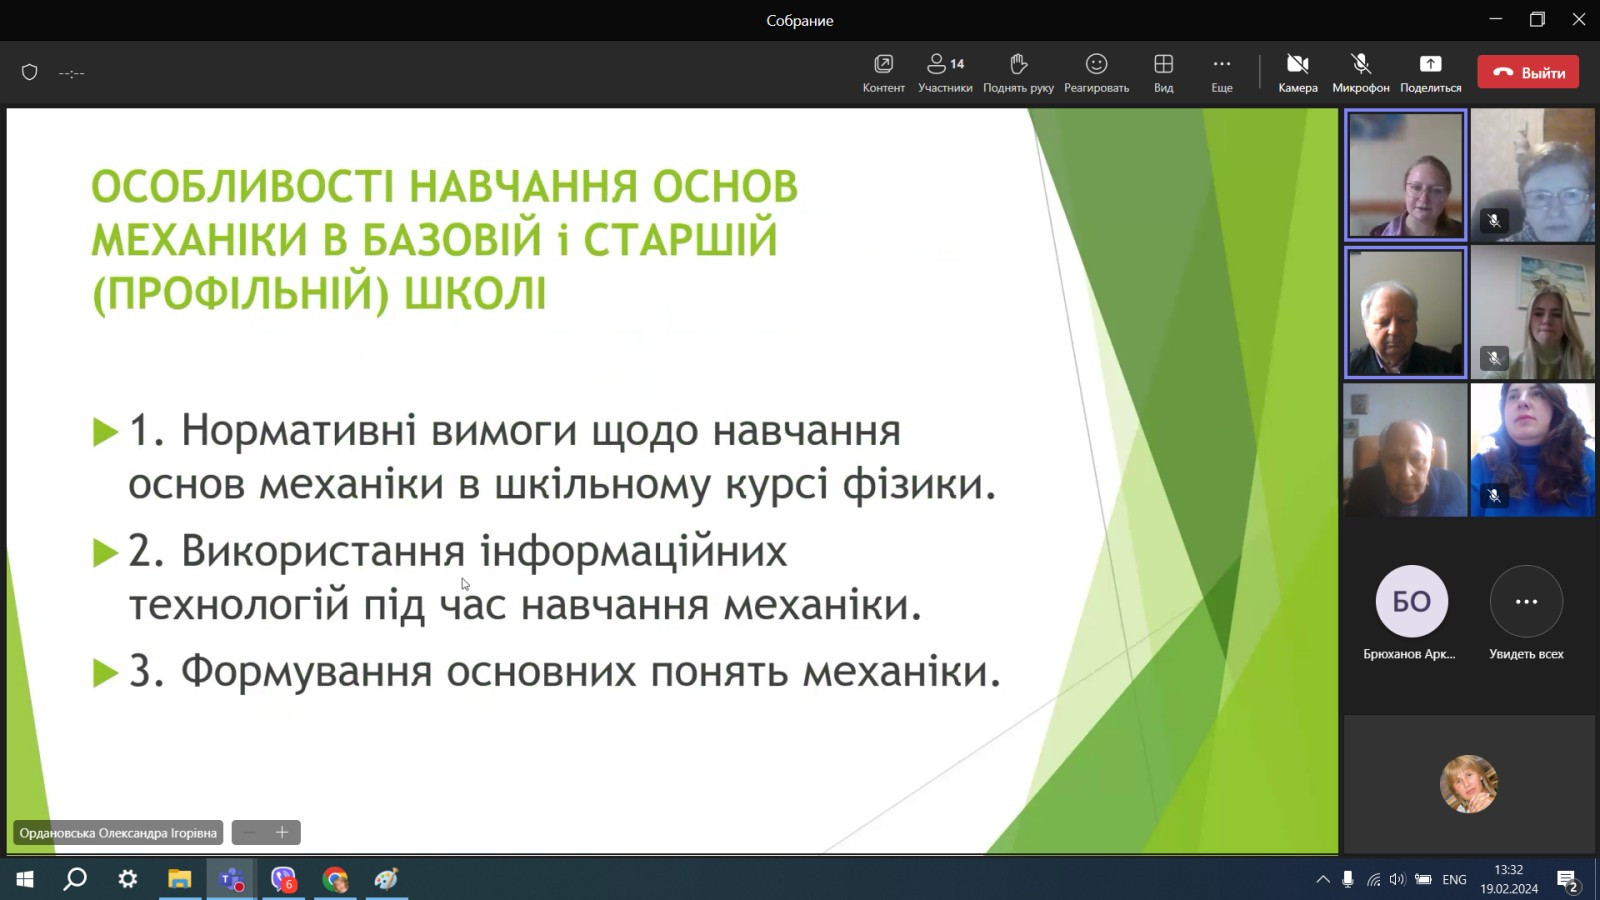
Task: Click slide item 1 Нормативні вимоги
Action: [562, 457]
